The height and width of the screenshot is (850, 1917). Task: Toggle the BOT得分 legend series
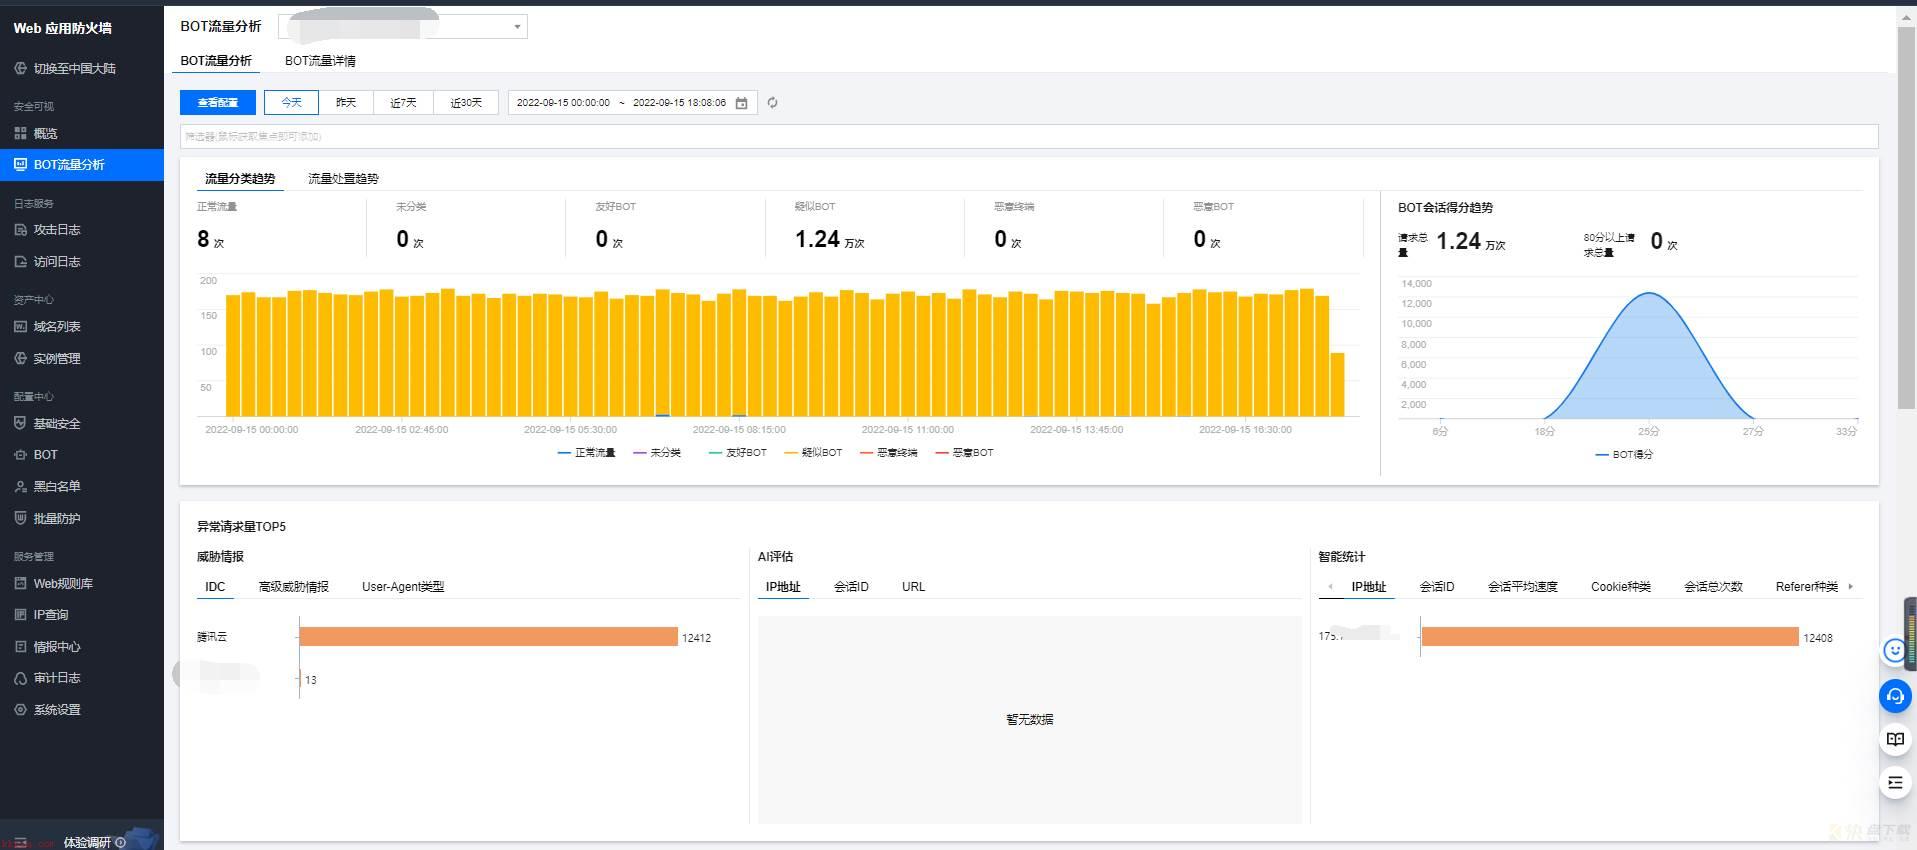click(x=1624, y=454)
